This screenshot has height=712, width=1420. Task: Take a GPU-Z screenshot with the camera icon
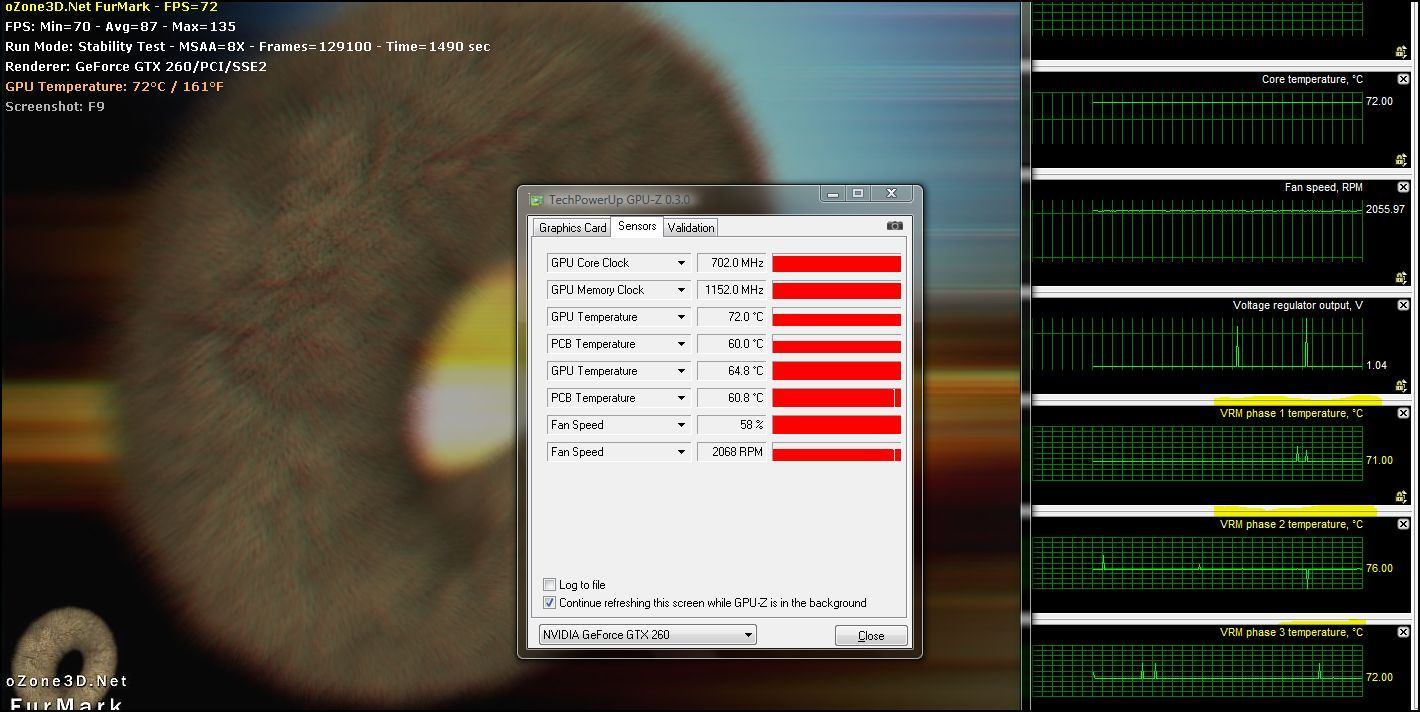click(894, 226)
